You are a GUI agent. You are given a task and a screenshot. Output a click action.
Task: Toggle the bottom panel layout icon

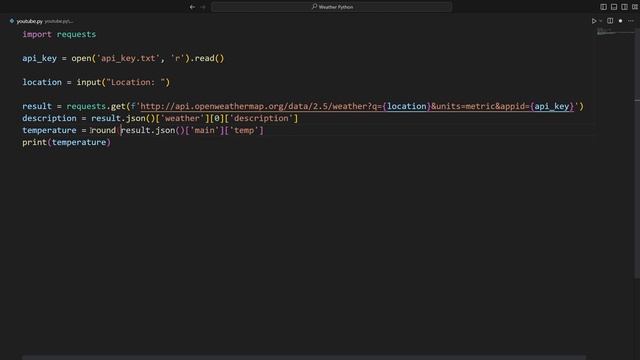(614, 7)
